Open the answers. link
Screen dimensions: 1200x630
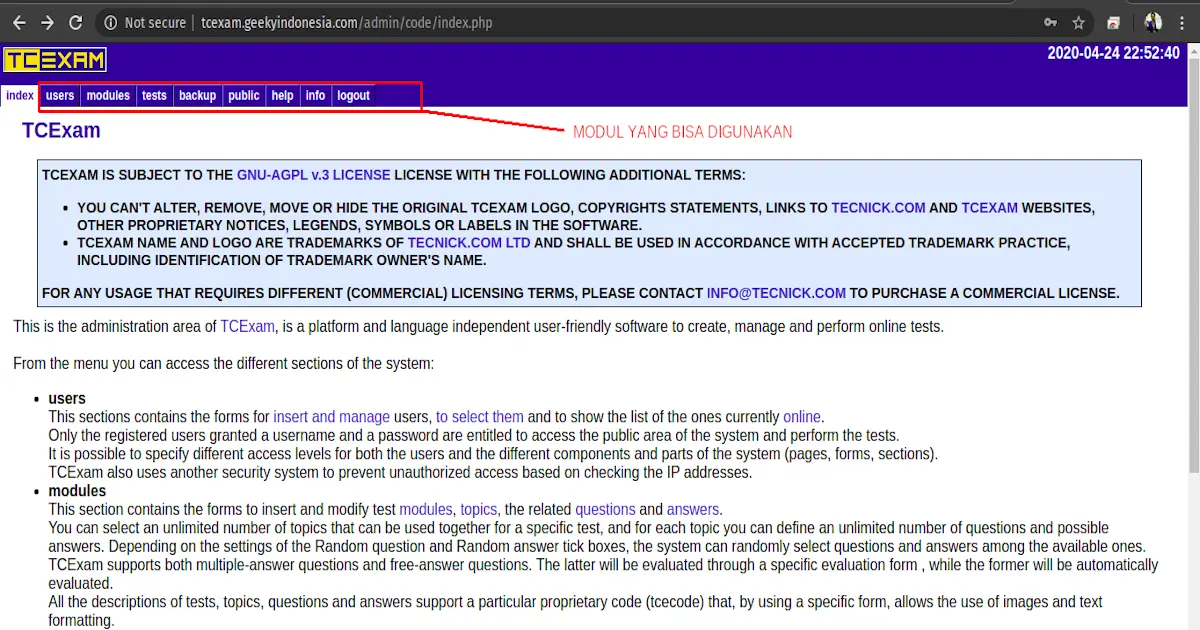coord(695,509)
